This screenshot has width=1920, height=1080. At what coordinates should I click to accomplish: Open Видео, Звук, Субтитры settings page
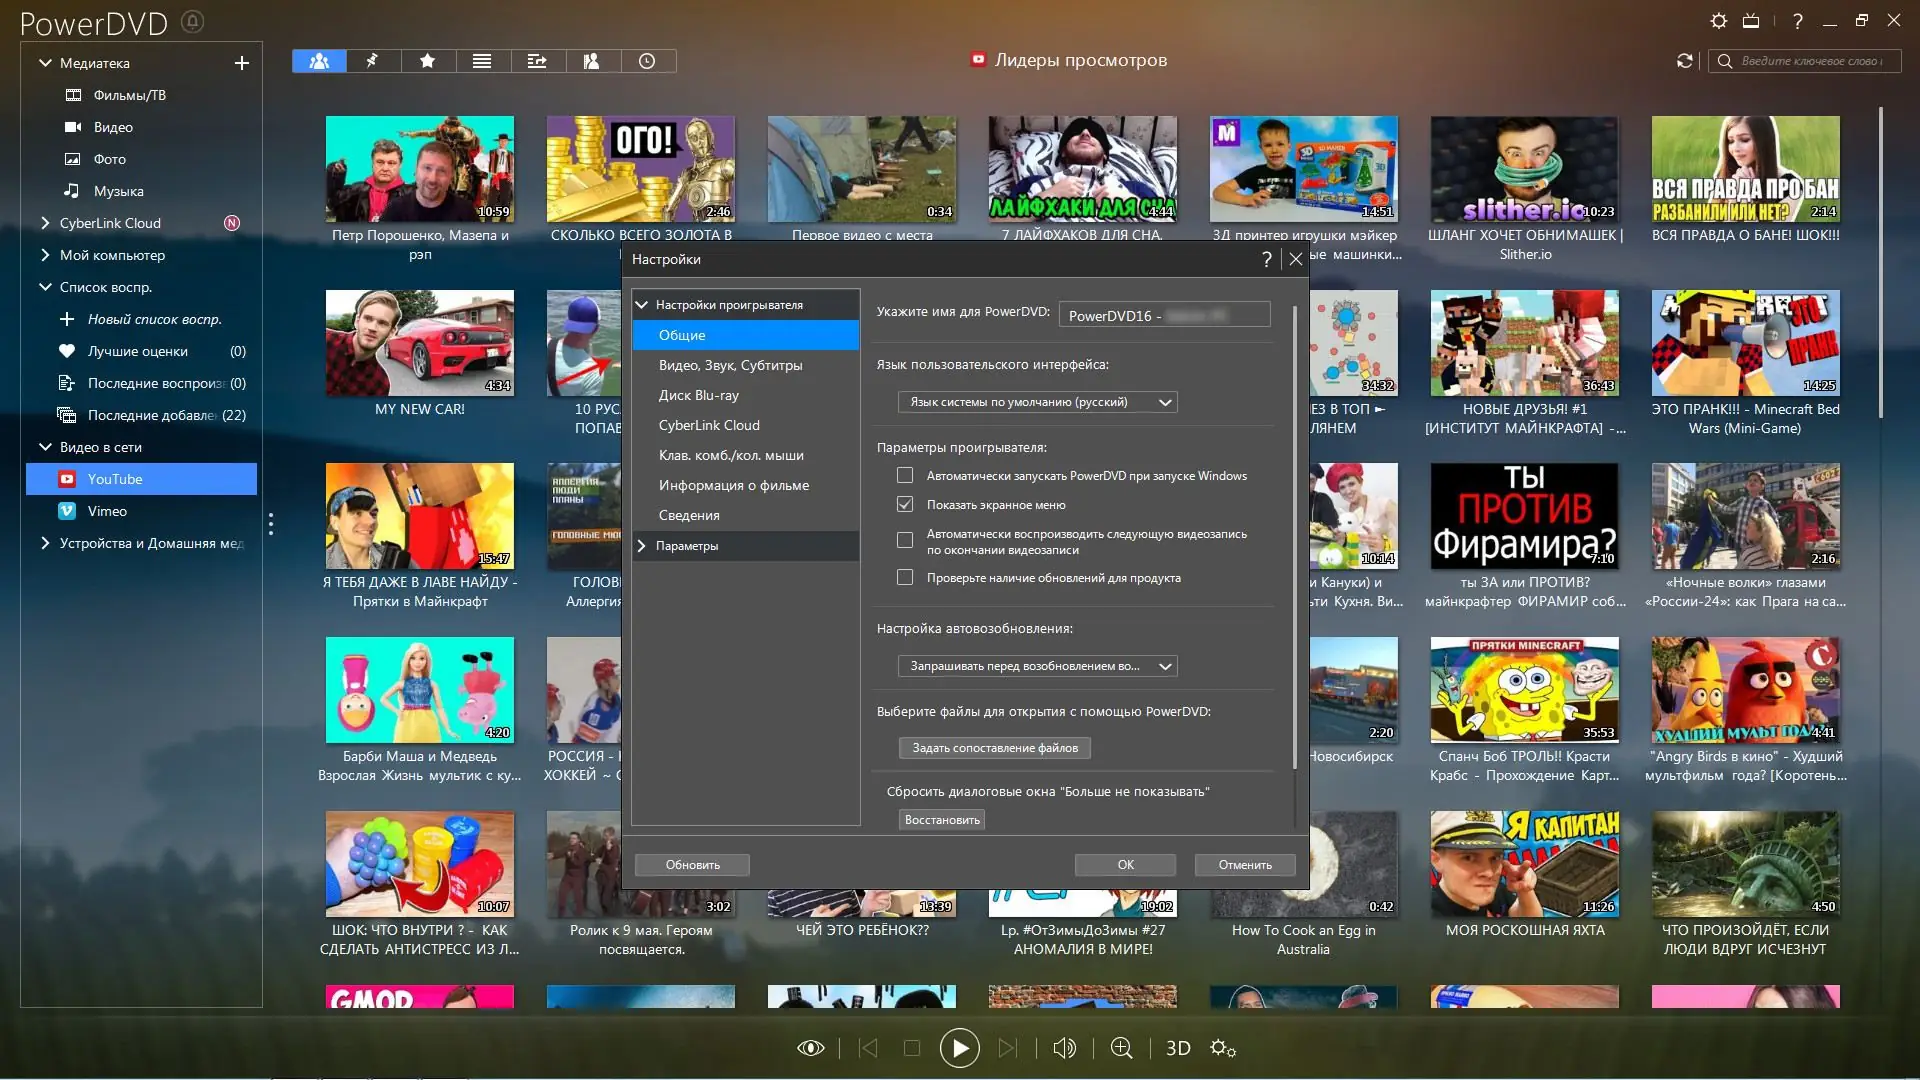pos(730,365)
